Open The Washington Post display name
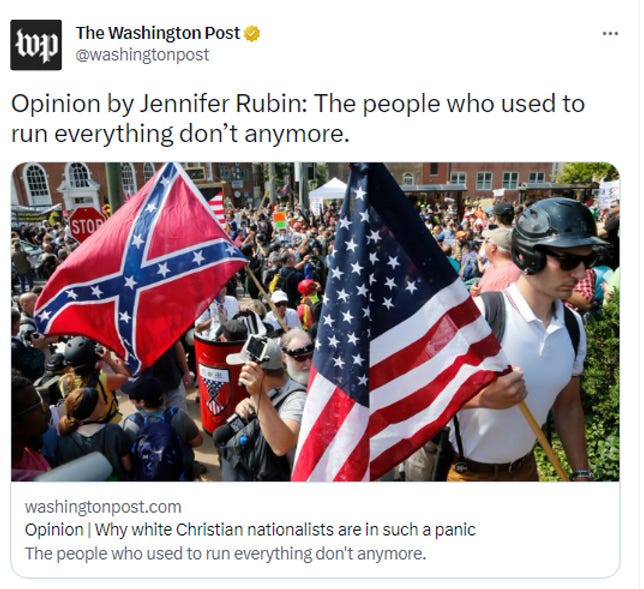Image resolution: width=644 pixels, height=589 pixels. tap(158, 33)
